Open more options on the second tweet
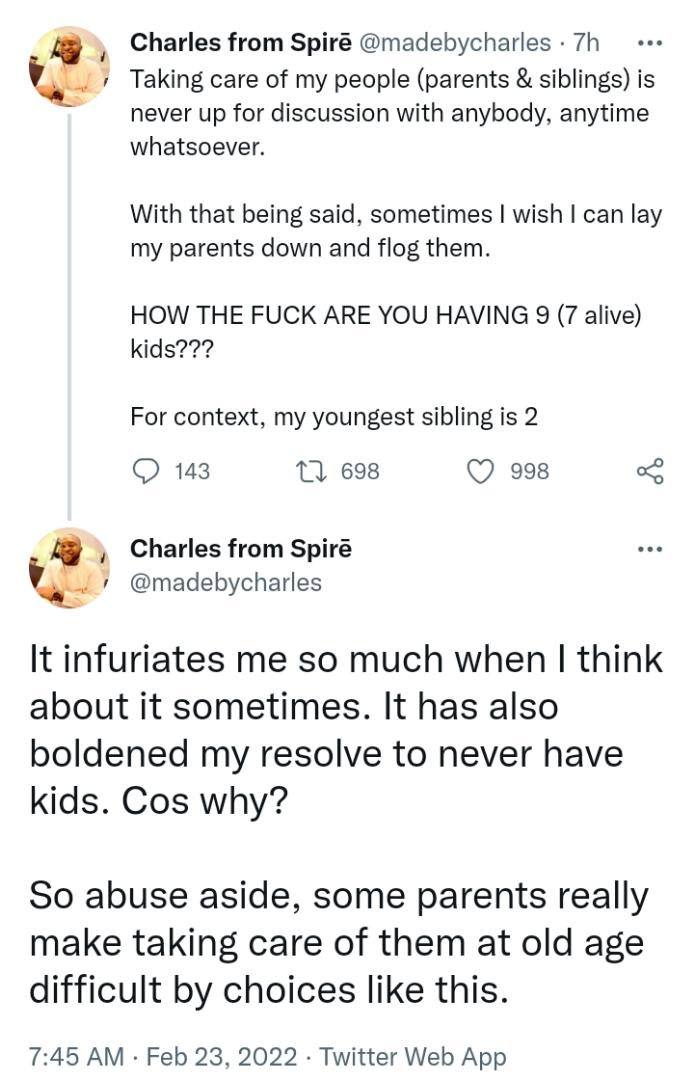694x1080 pixels. tap(649, 549)
